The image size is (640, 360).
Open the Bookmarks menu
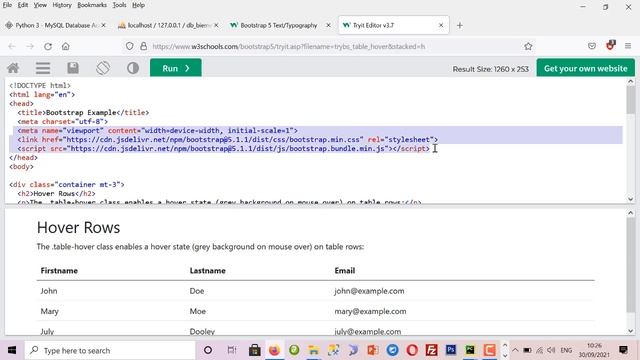[x=92, y=5]
